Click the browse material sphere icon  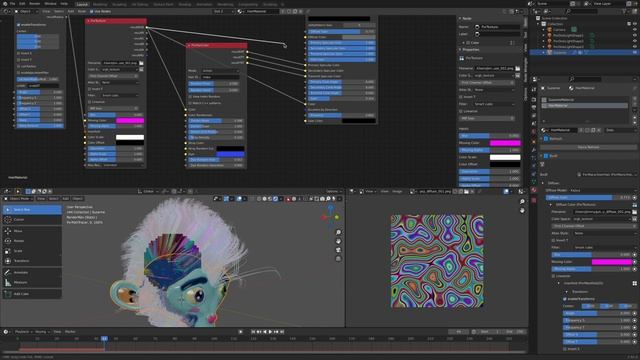coord(544,130)
